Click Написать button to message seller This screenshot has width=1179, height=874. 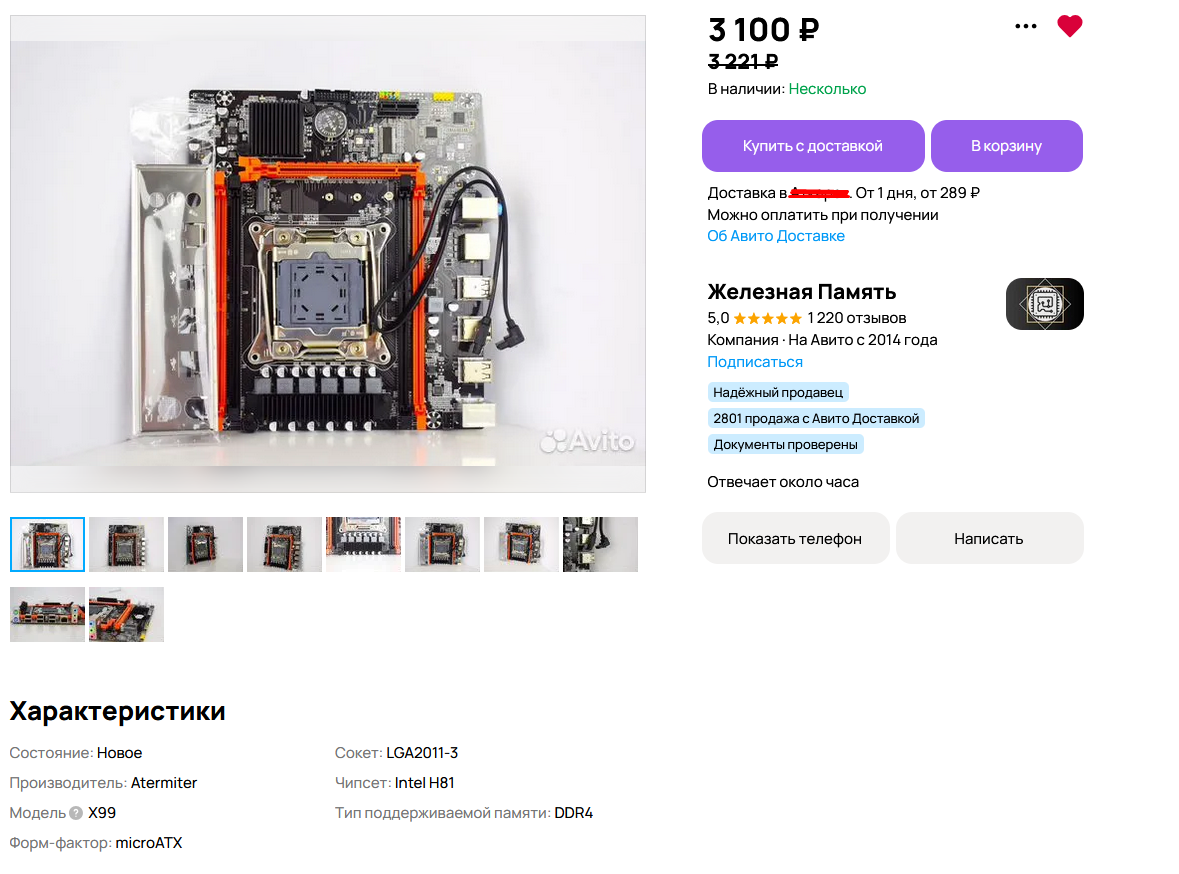click(x=990, y=539)
